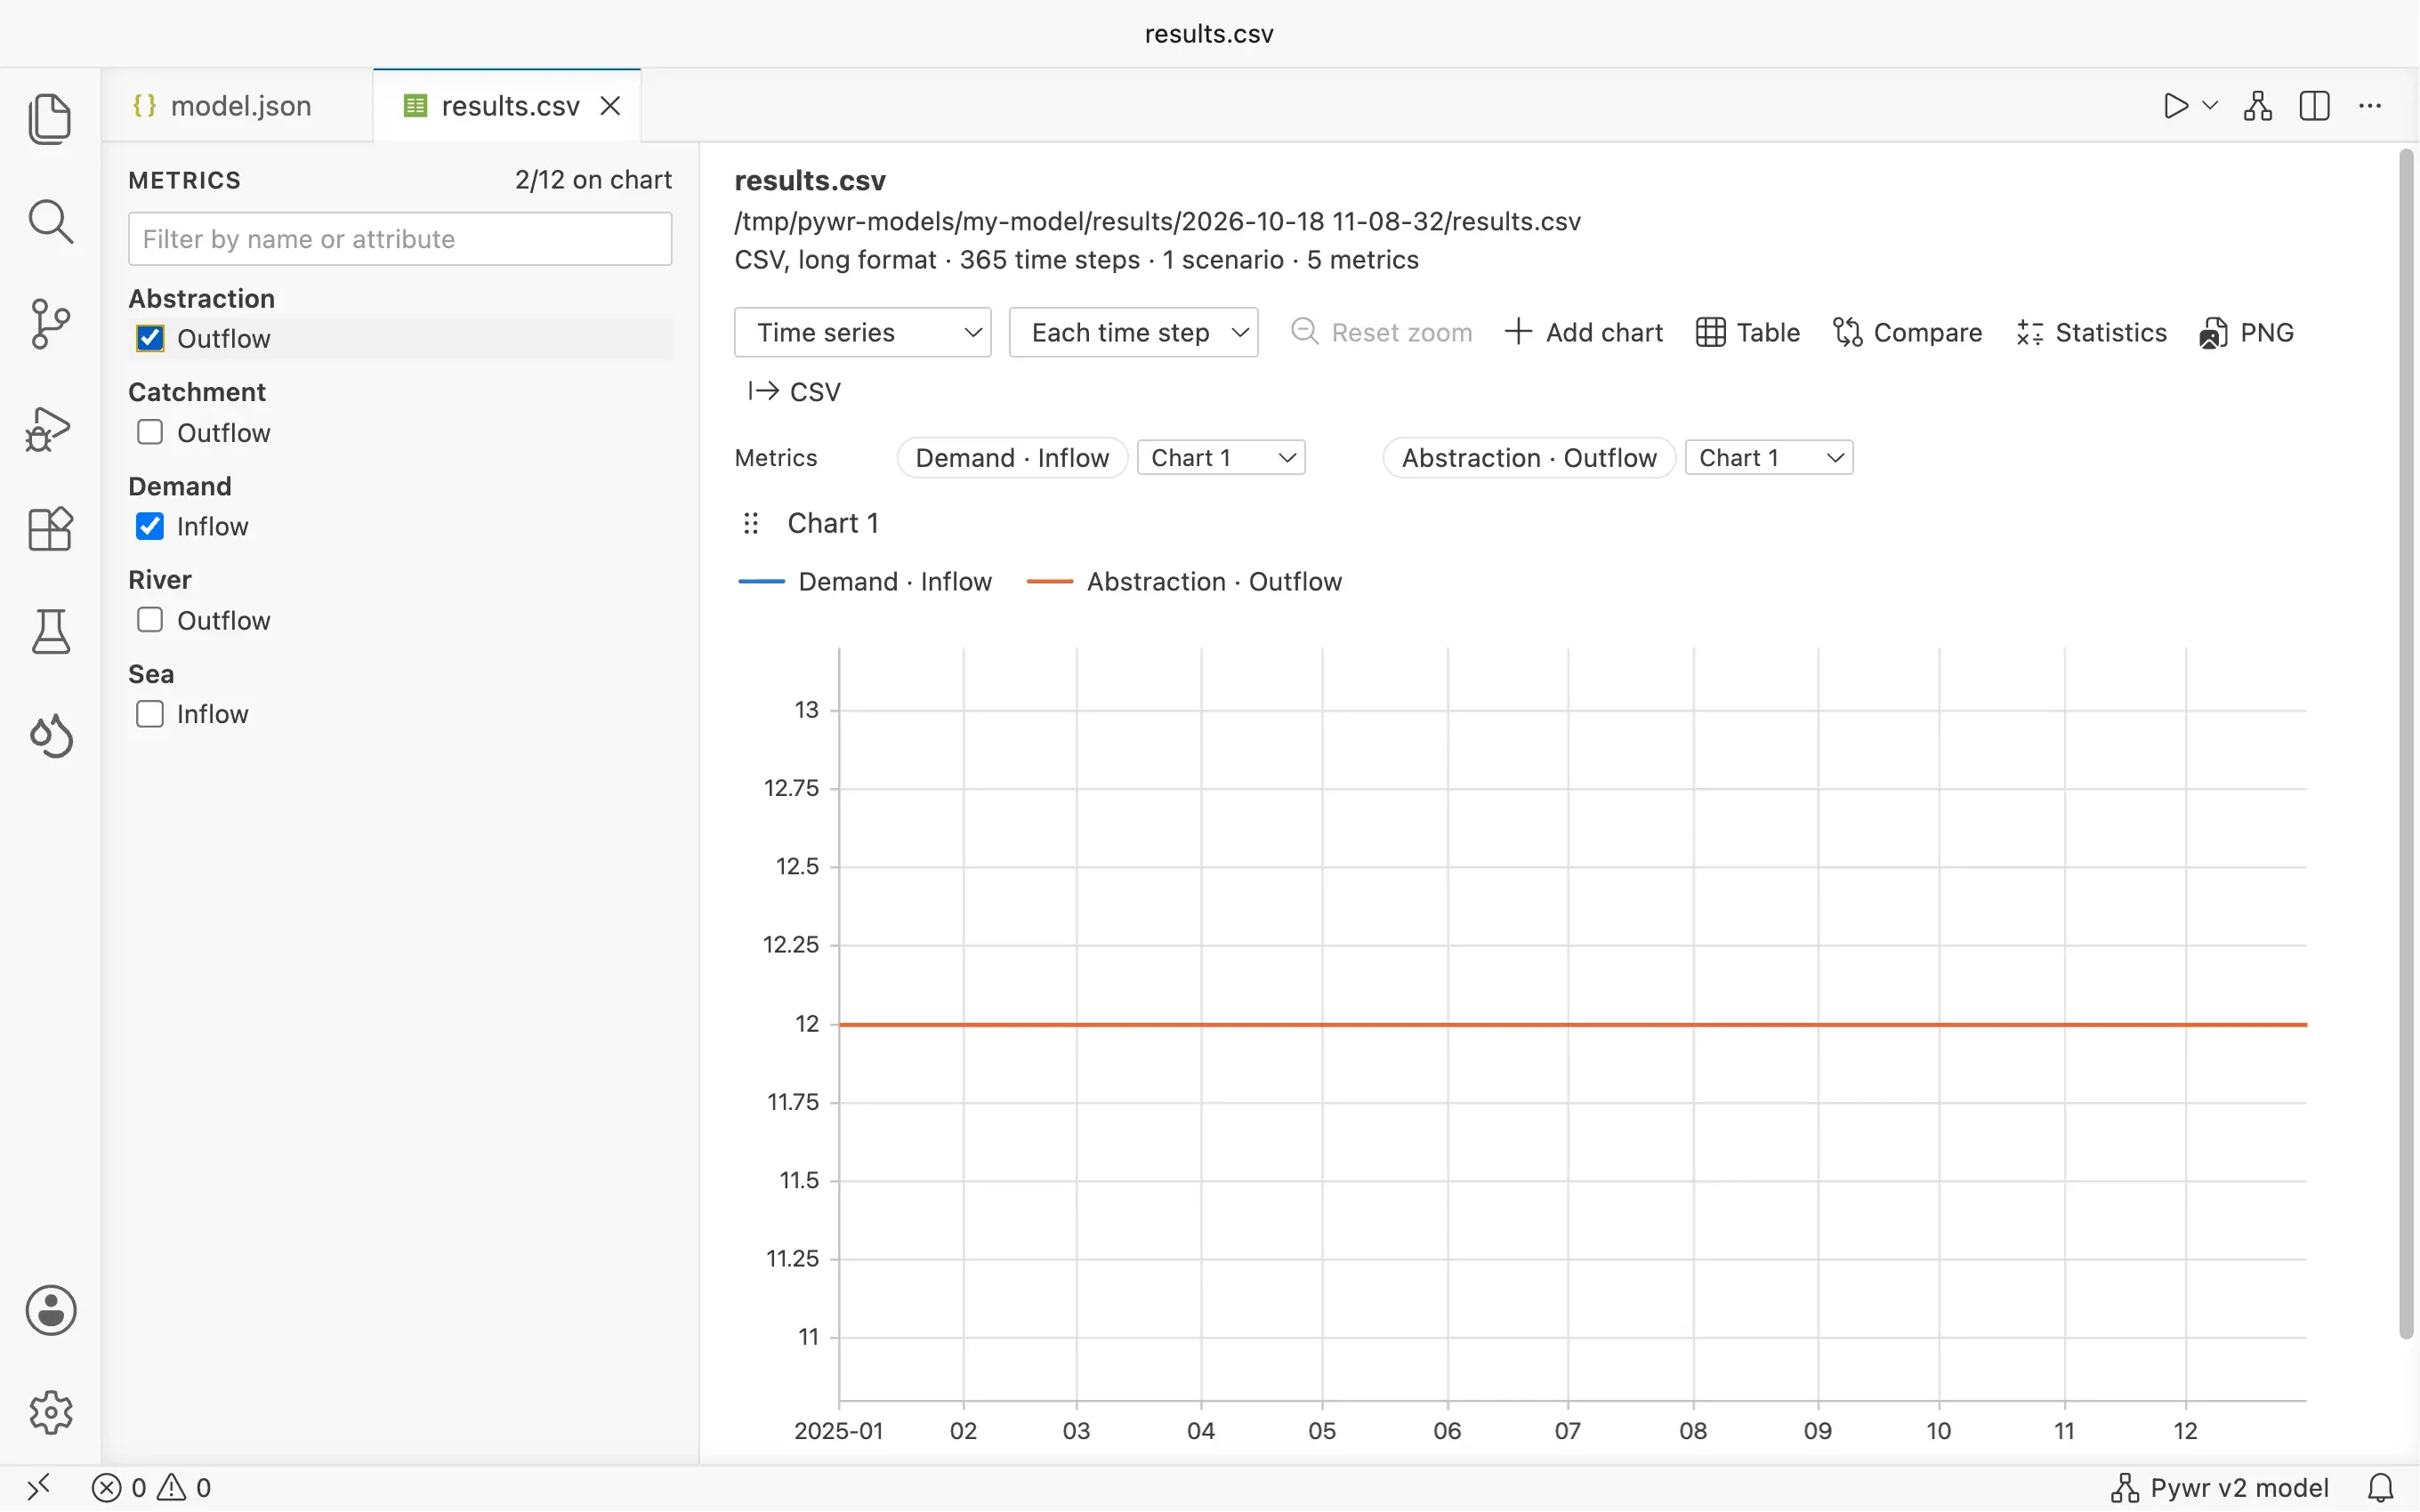Open the Run and Debug icon

50,428
